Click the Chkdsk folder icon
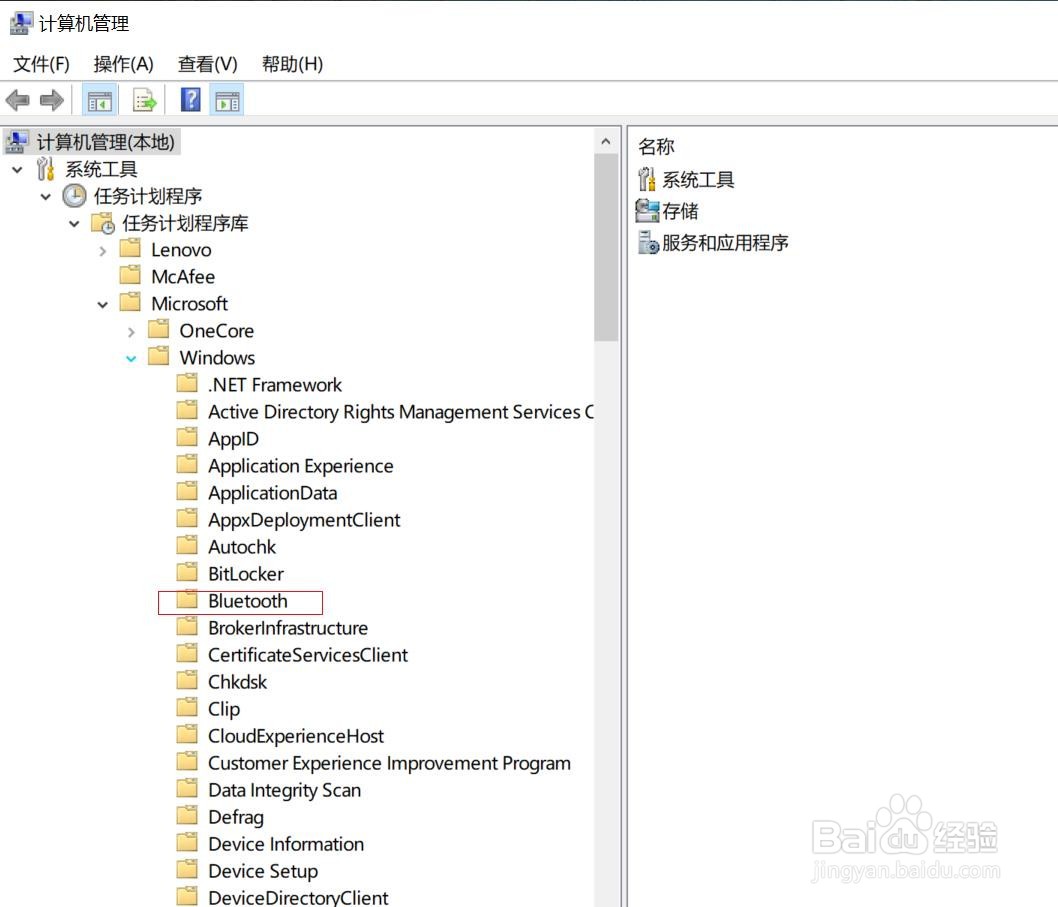 (187, 681)
